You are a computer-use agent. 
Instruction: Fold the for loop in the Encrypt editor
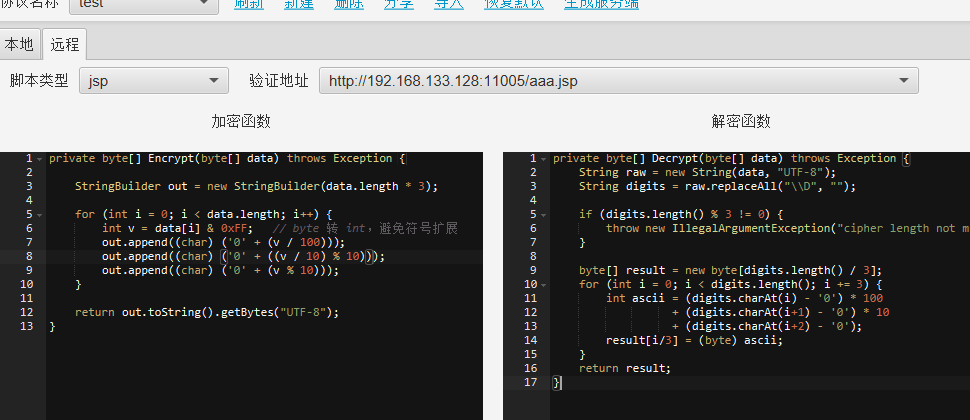point(39,215)
